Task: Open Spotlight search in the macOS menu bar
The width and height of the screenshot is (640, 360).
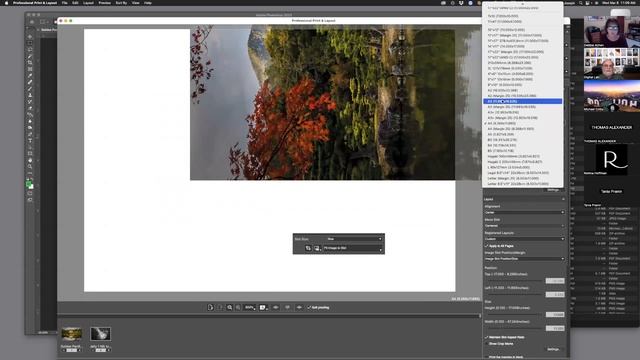Action: click(580, 3)
